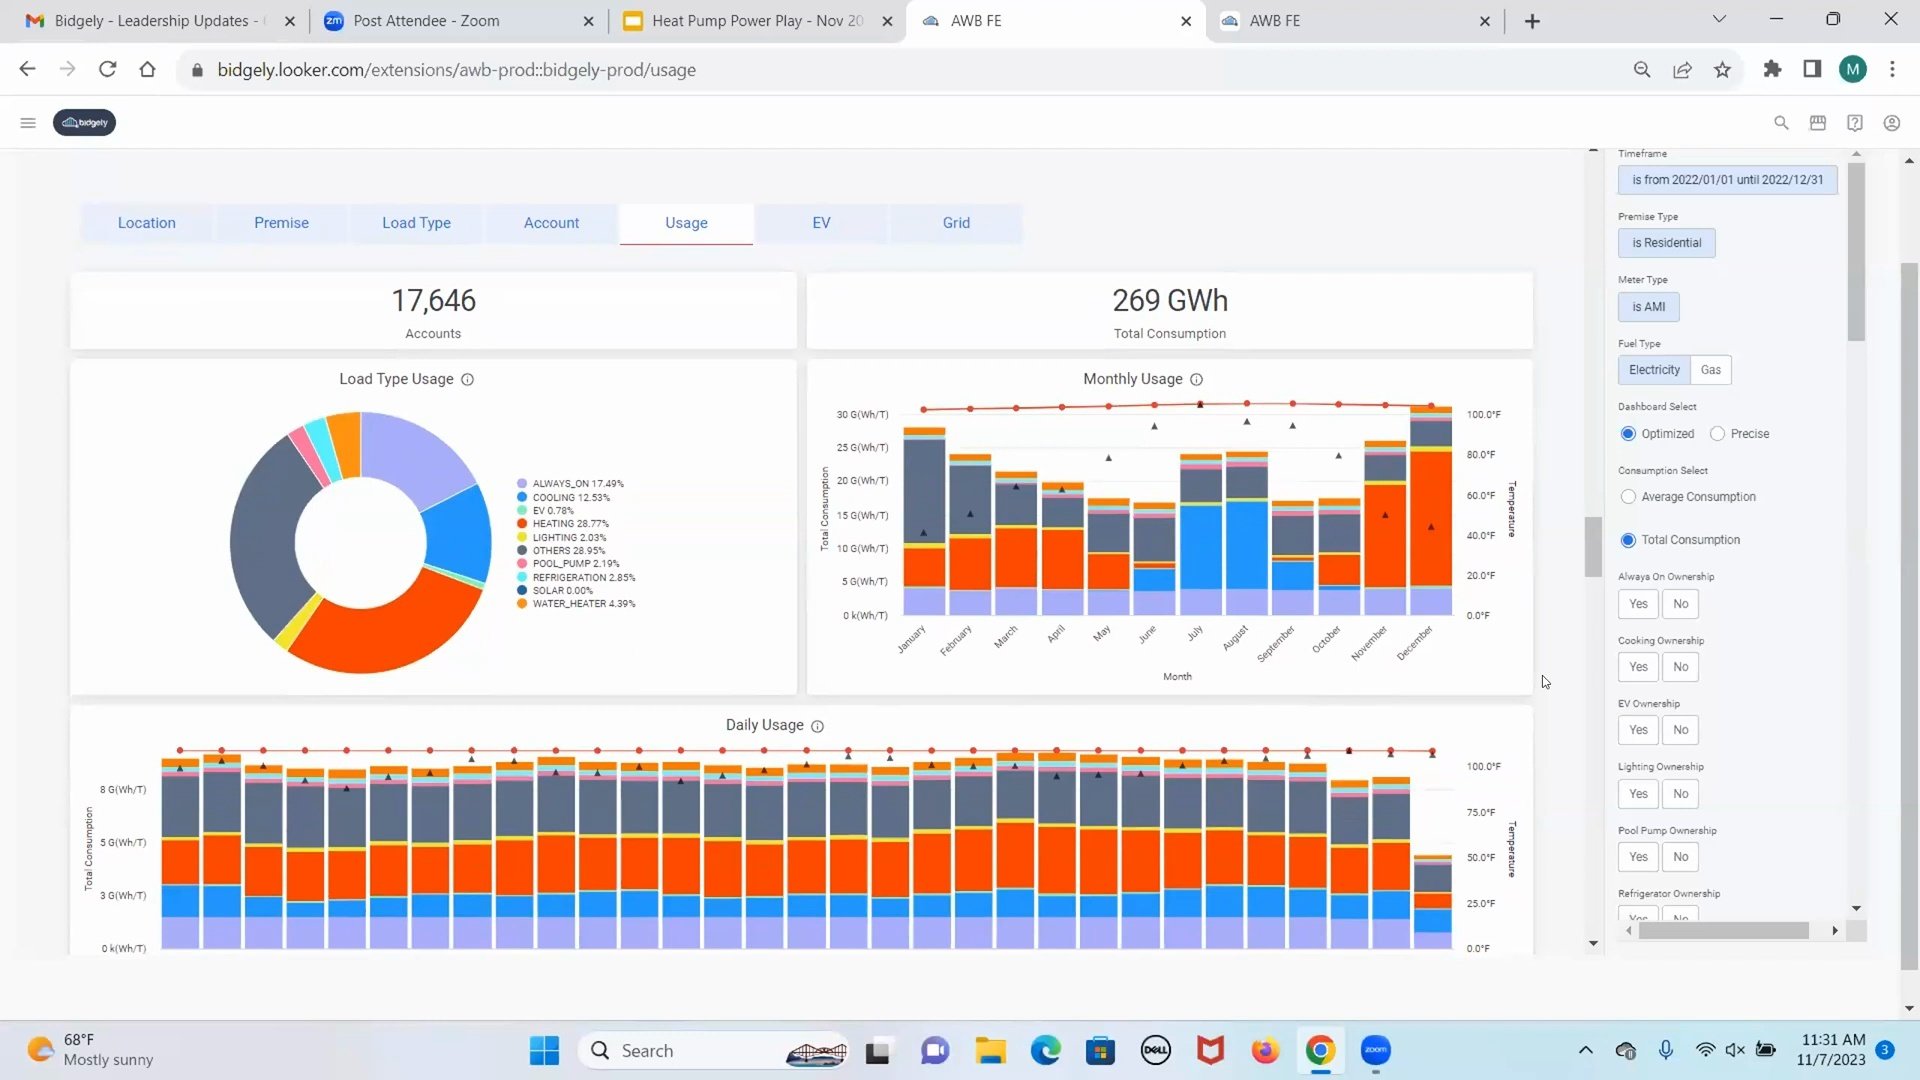Switch Fuel Type to Gas

coord(1709,369)
